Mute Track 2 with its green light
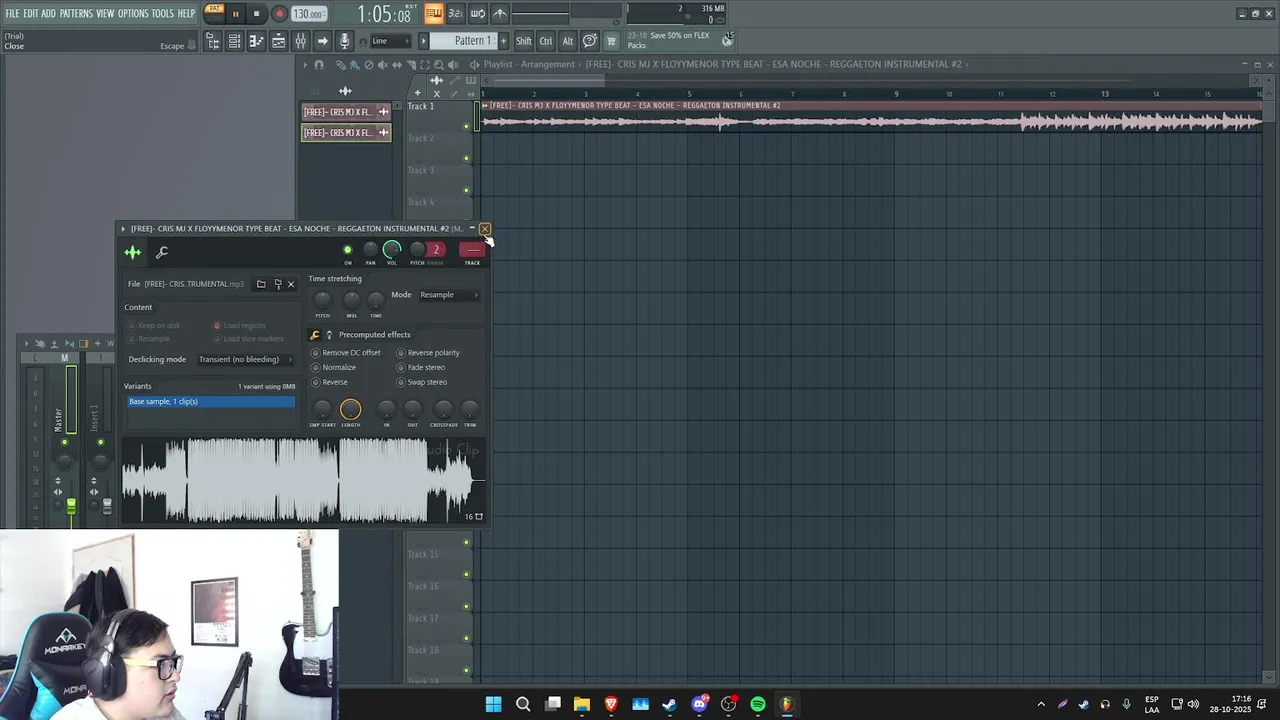 [x=466, y=158]
